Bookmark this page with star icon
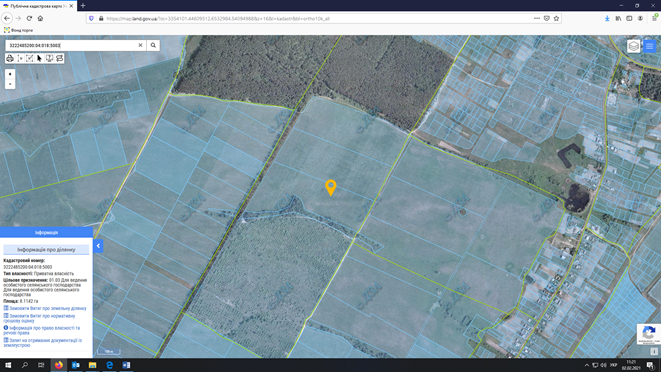This screenshot has height=372, width=661. click(556, 19)
